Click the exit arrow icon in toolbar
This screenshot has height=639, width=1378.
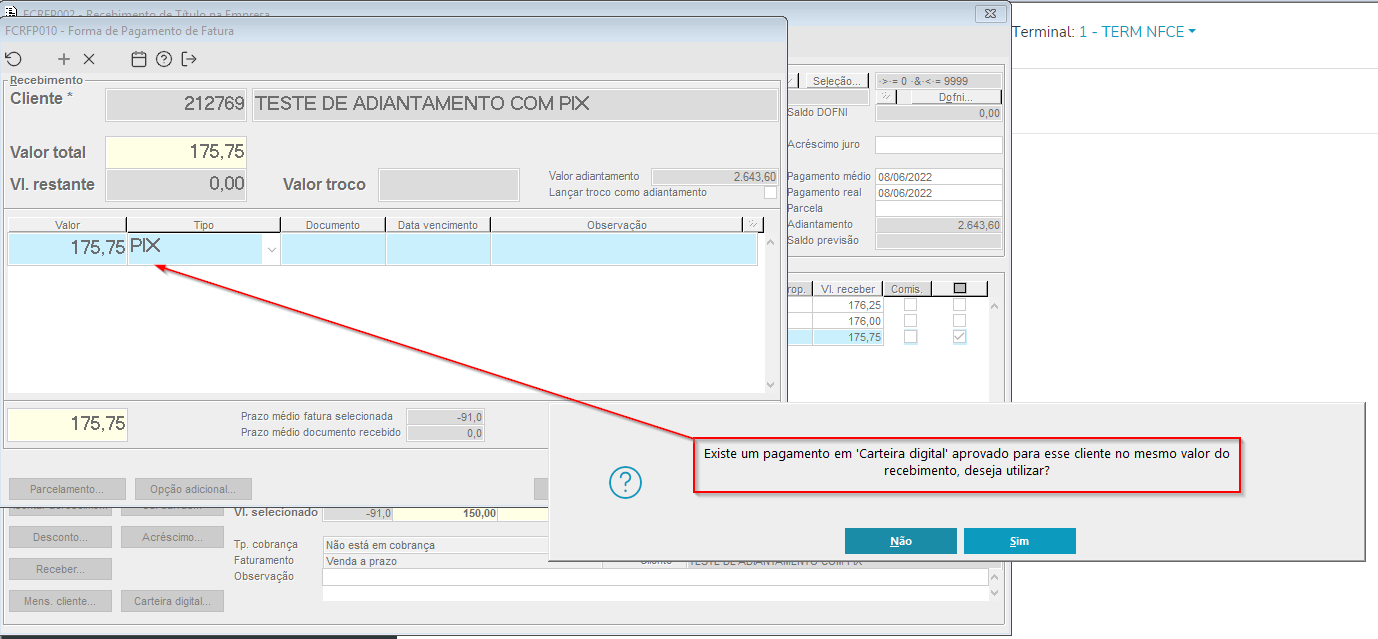point(189,60)
